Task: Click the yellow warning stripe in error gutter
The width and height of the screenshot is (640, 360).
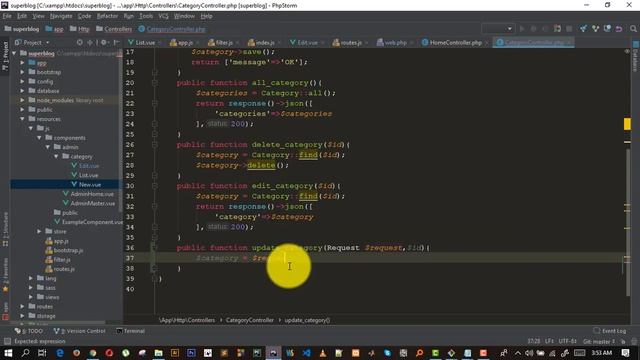Action: (627, 124)
